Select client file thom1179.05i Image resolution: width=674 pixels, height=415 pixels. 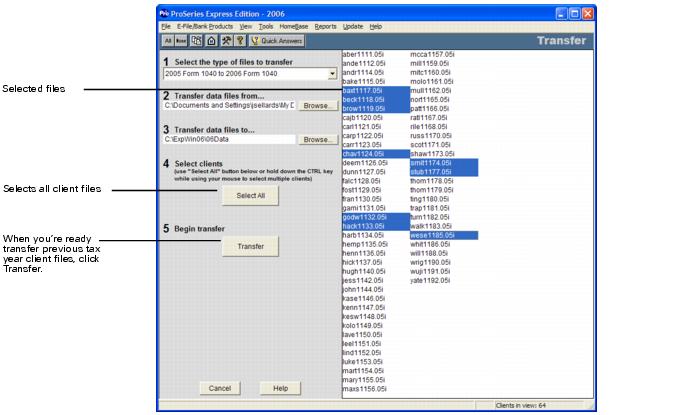(432, 190)
